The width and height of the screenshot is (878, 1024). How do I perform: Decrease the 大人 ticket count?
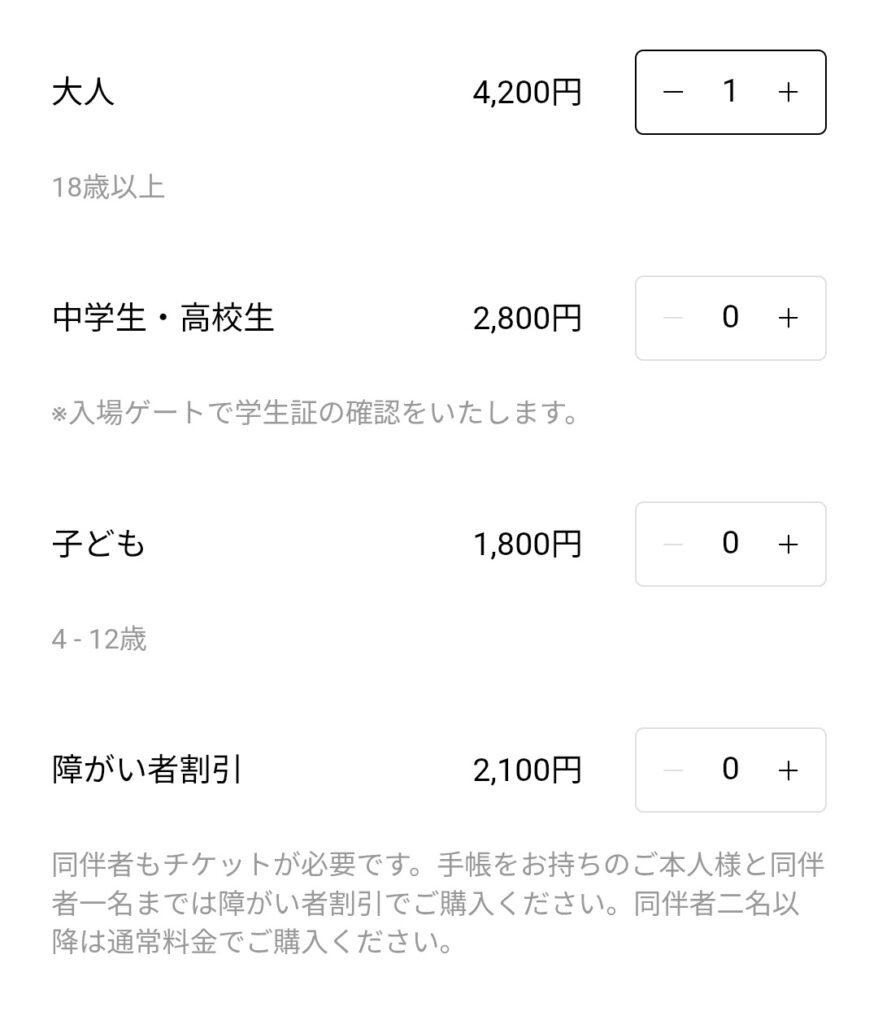673,92
